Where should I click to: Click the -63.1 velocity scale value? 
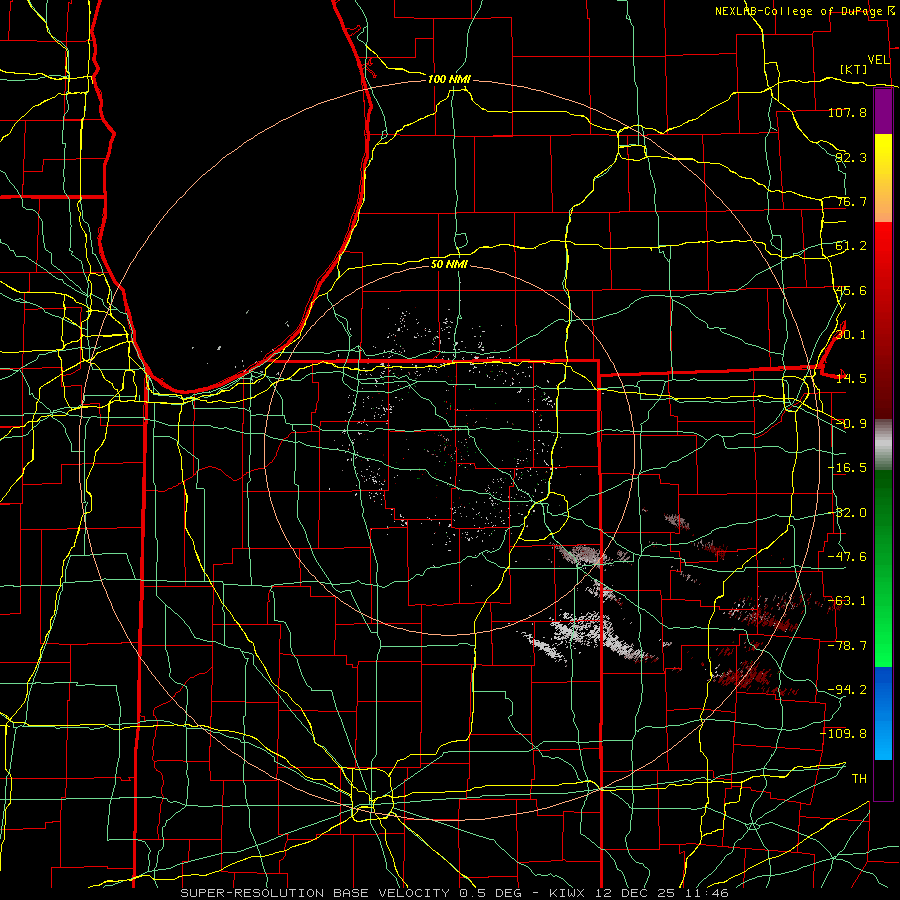tap(847, 601)
